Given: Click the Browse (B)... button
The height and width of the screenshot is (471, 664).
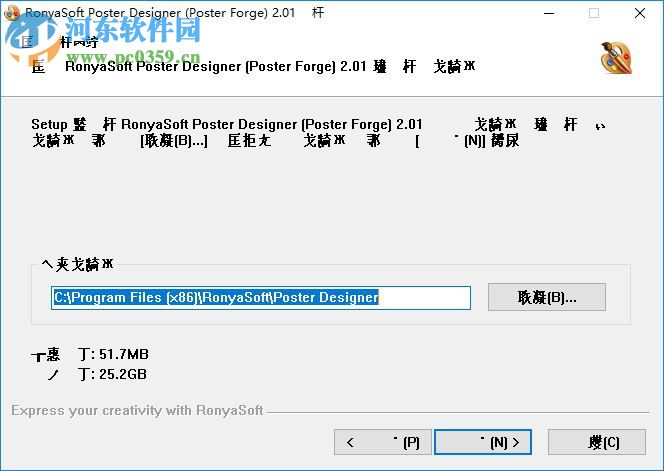Looking at the screenshot, I should (547, 297).
